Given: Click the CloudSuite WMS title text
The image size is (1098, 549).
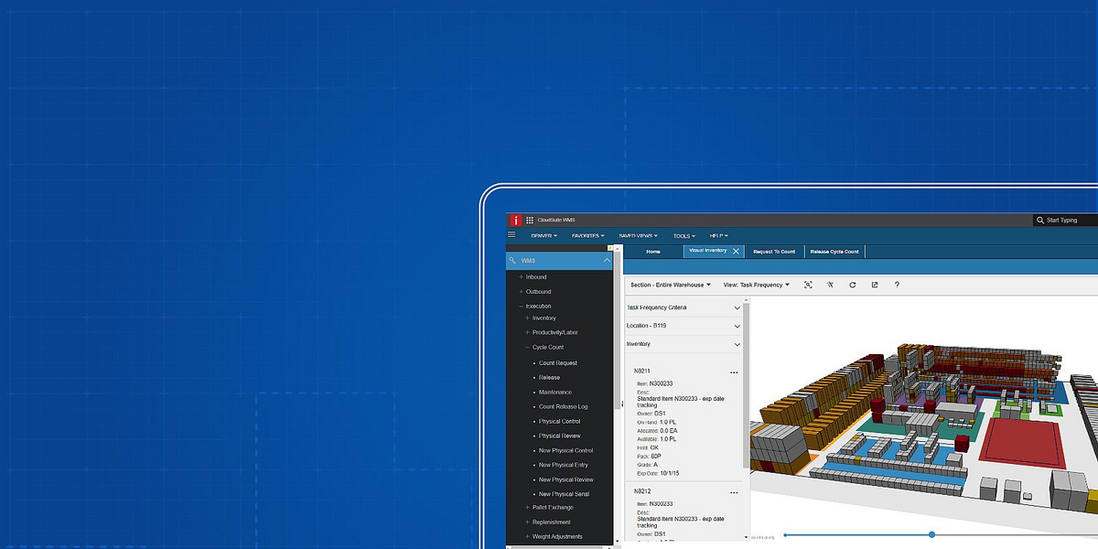Looking at the screenshot, I should click(556, 220).
